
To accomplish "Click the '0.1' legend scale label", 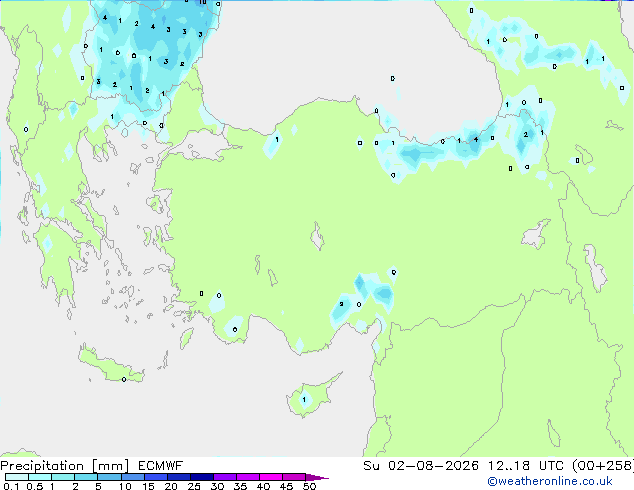I will tap(11, 486).
